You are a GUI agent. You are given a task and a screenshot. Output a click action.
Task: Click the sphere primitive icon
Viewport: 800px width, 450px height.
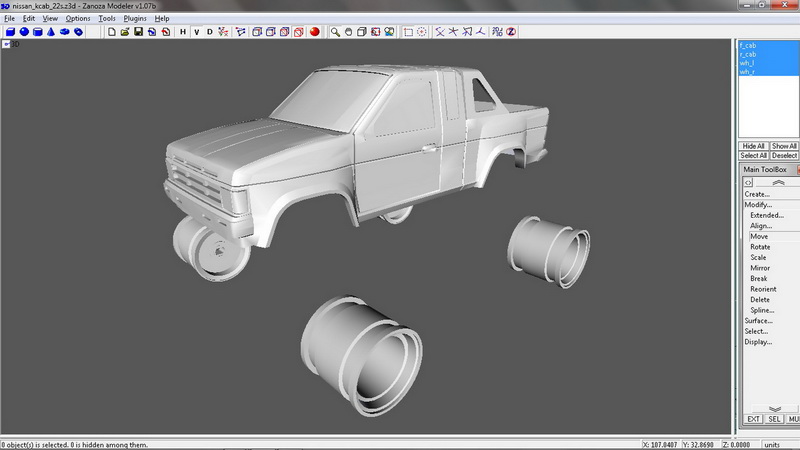[23, 32]
